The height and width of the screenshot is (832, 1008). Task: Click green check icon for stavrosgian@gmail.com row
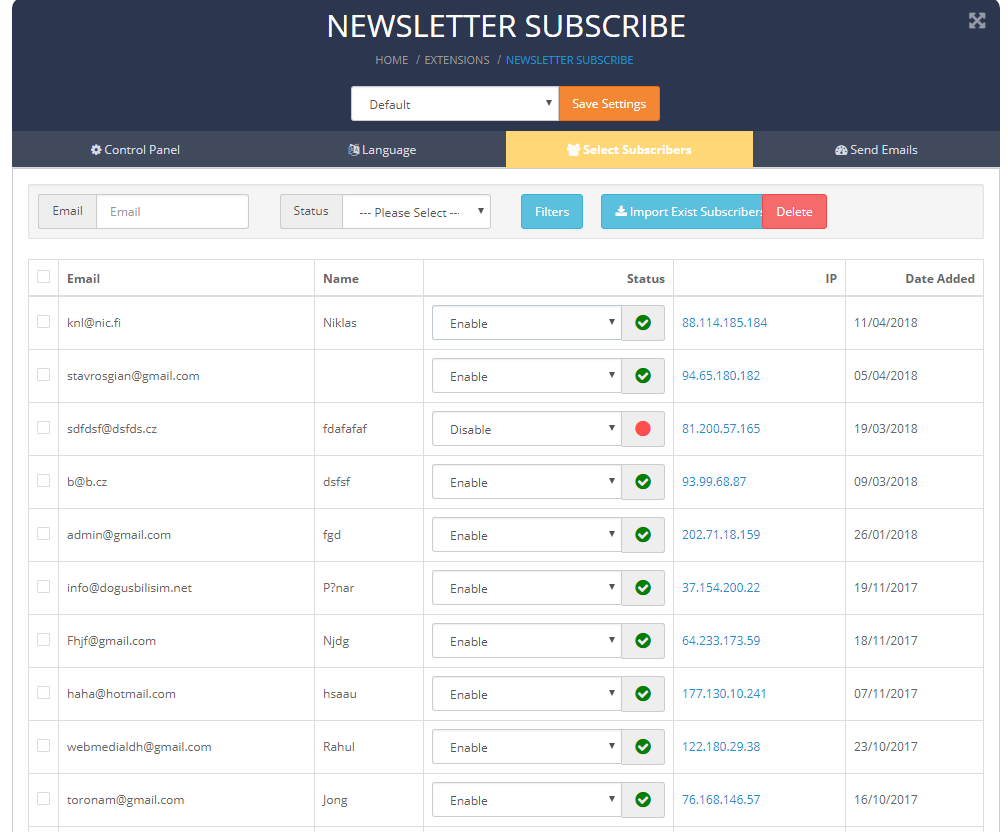point(643,376)
